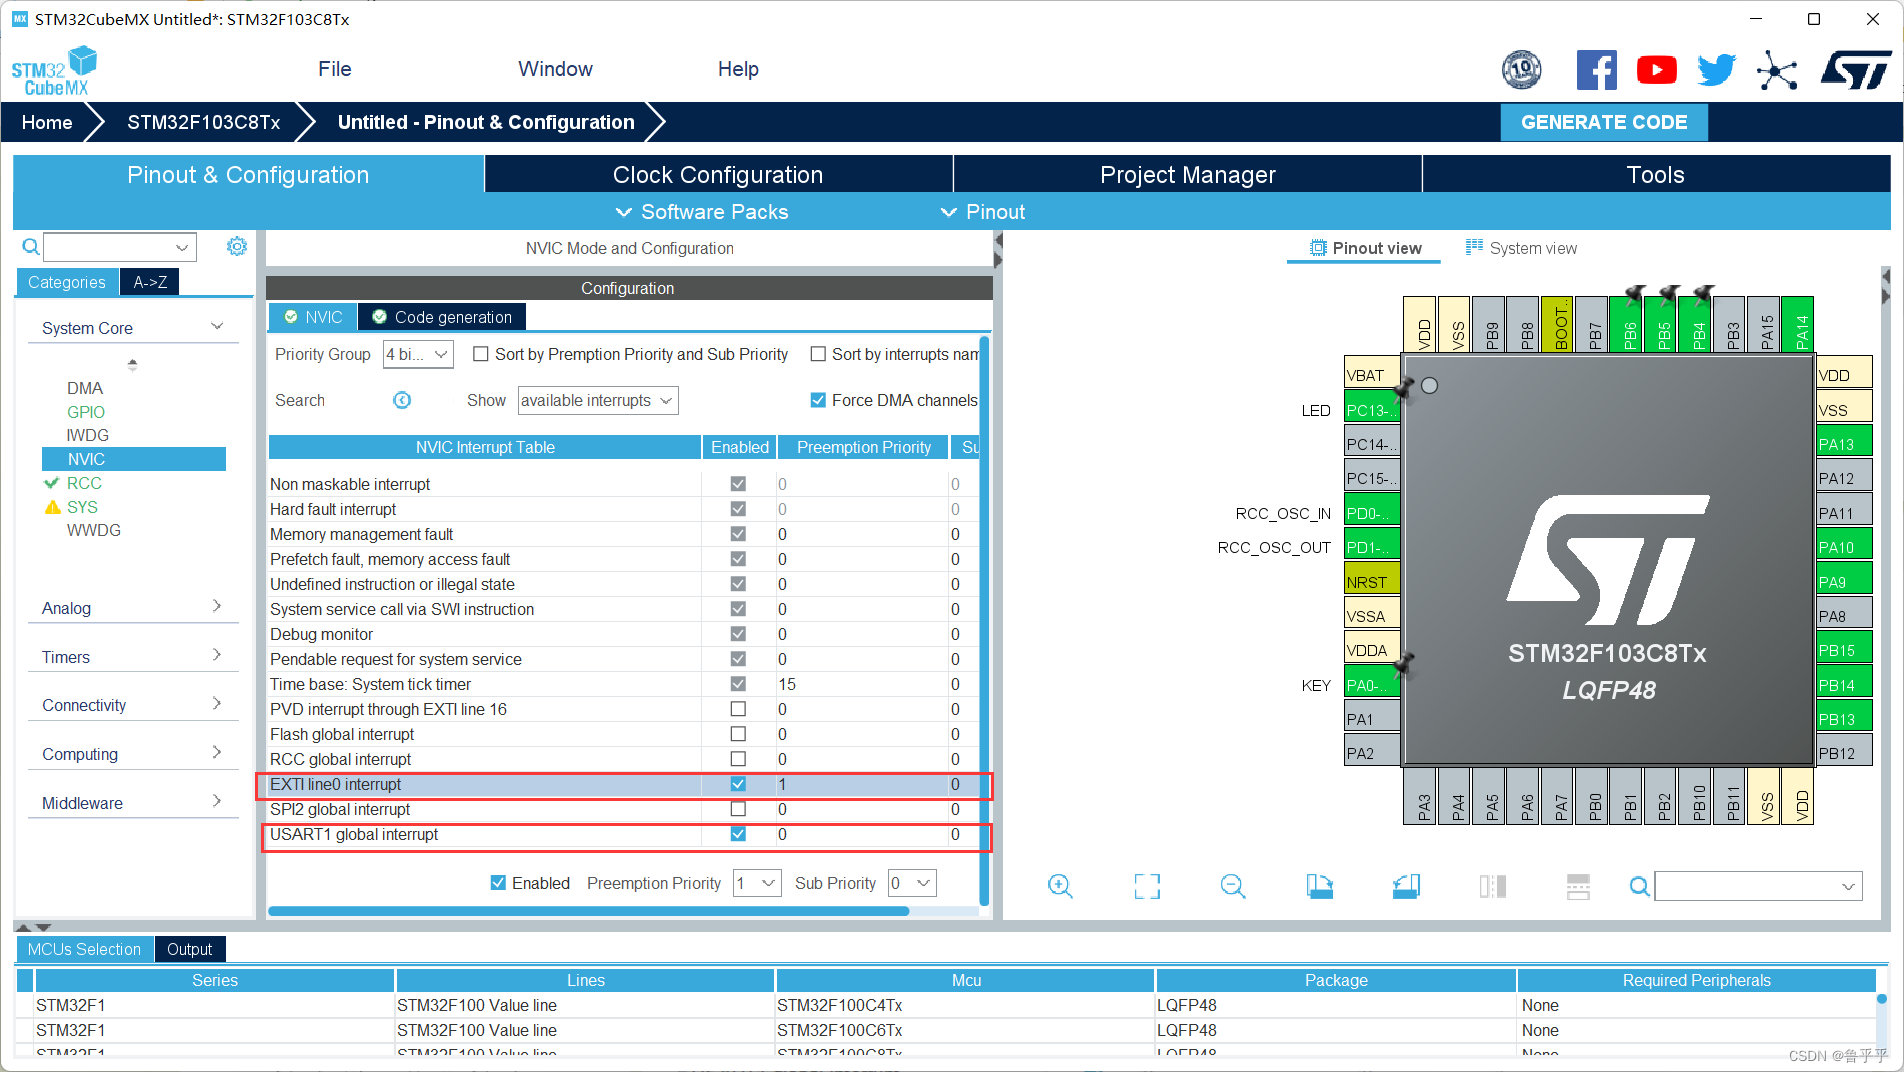1904x1072 pixels.
Task: Toggle the horizontal split view icon
Action: click(x=1578, y=886)
